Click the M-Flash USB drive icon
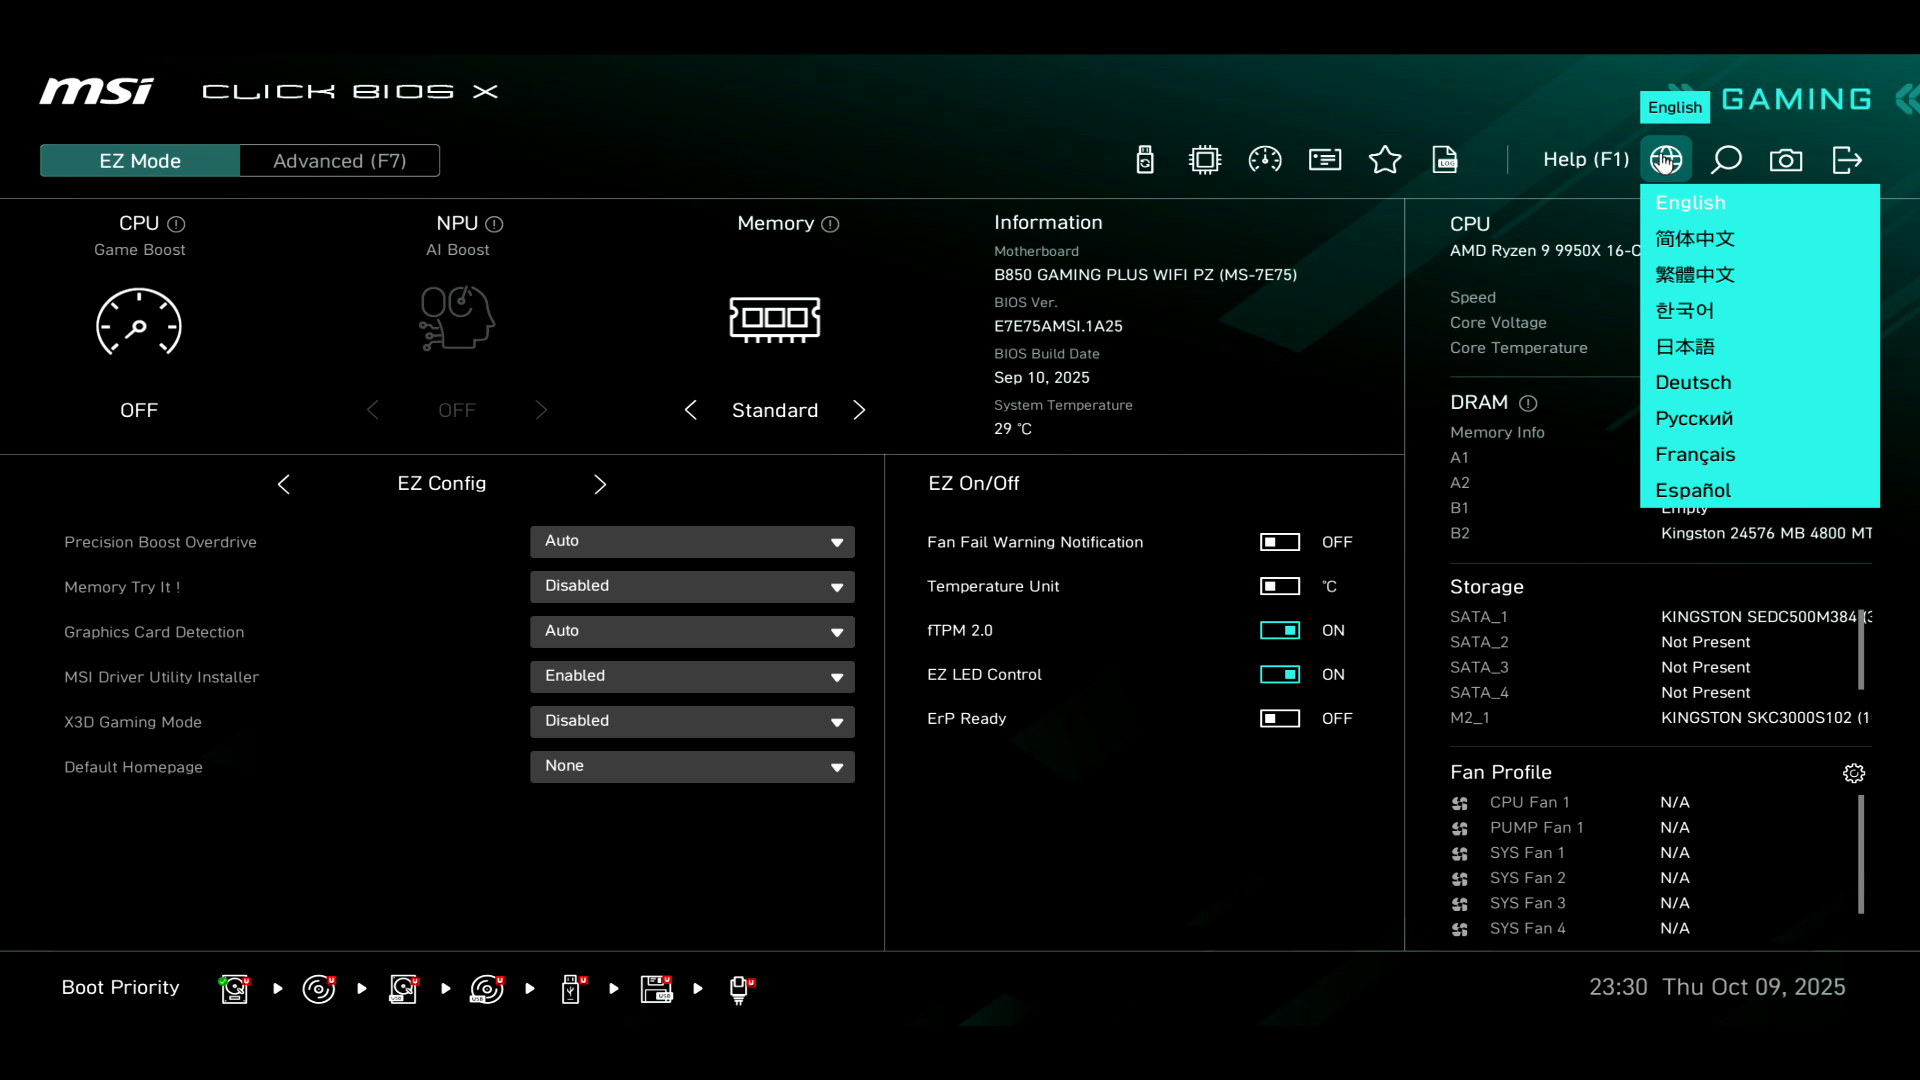Image resolution: width=1920 pixels, height=1080 pixels. click(x=1145, y=160)
